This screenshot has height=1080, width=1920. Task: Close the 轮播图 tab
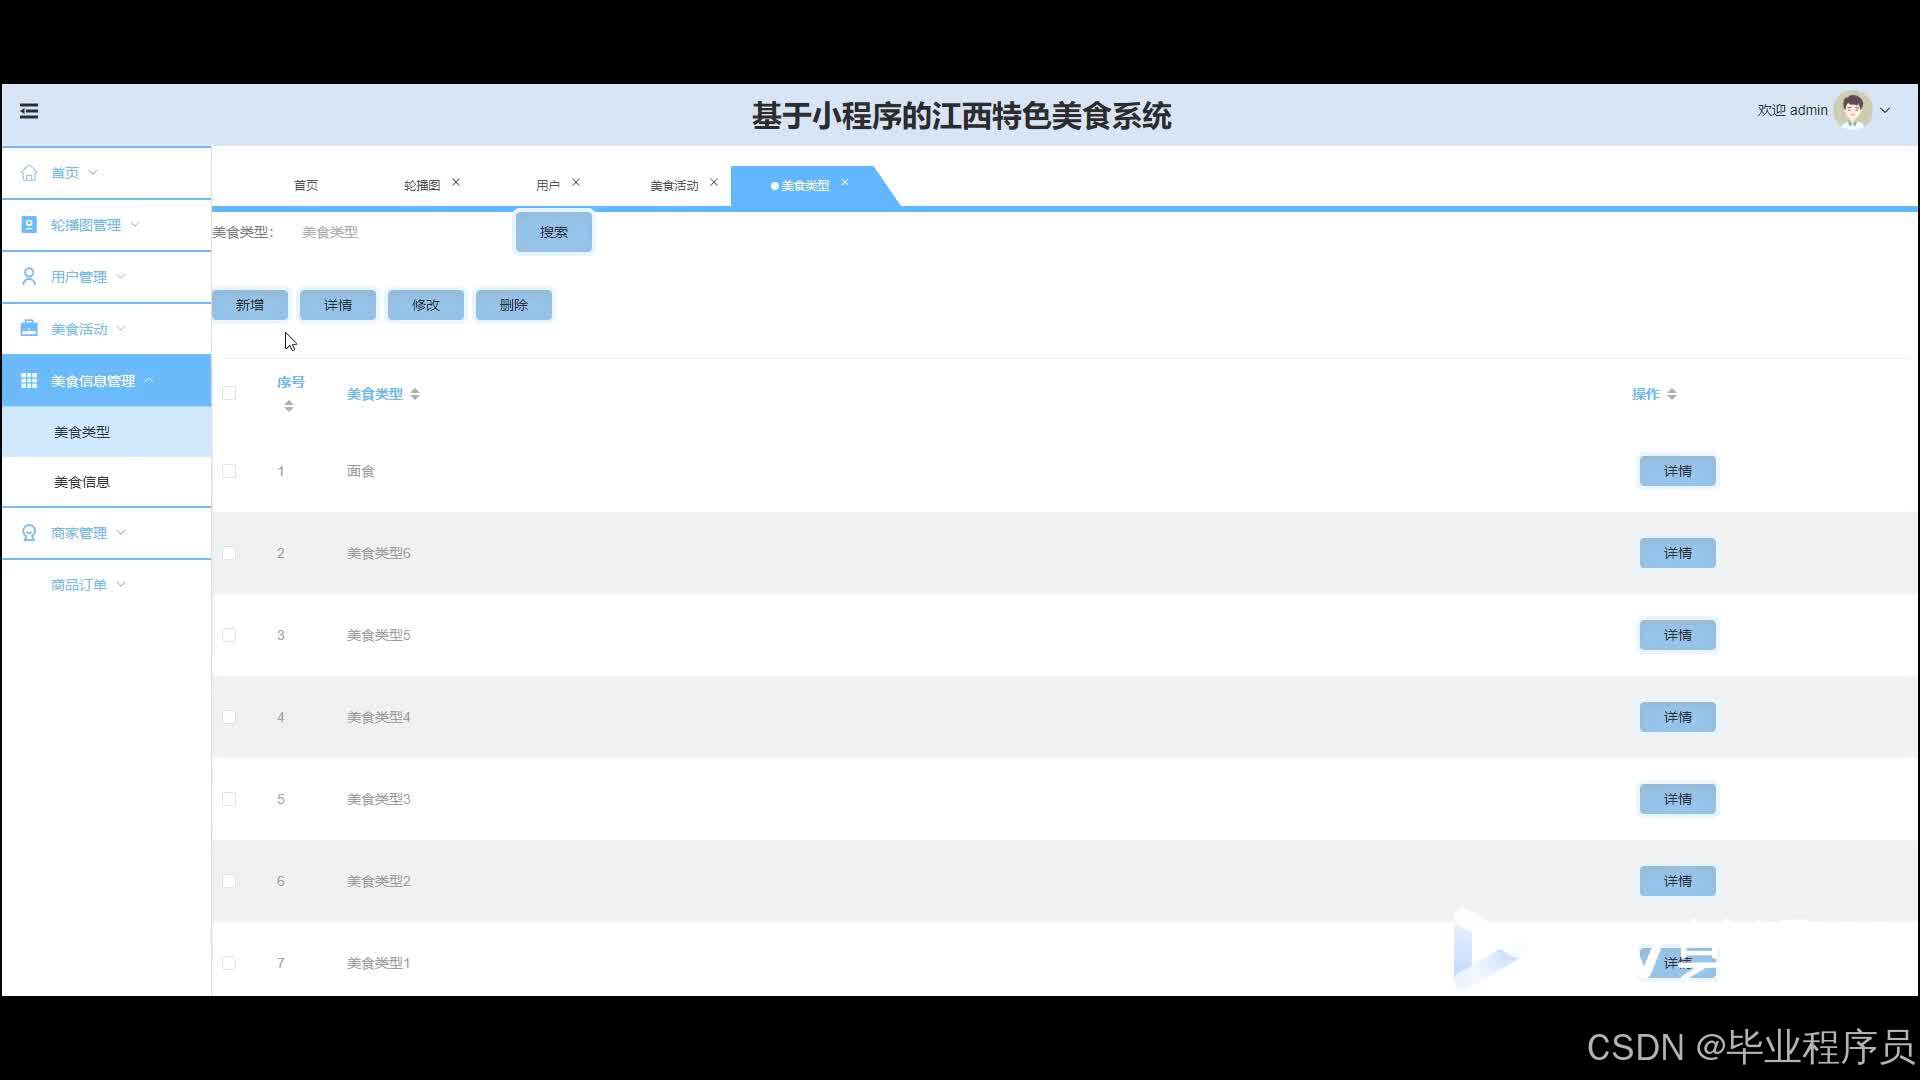tap(456, 182)
